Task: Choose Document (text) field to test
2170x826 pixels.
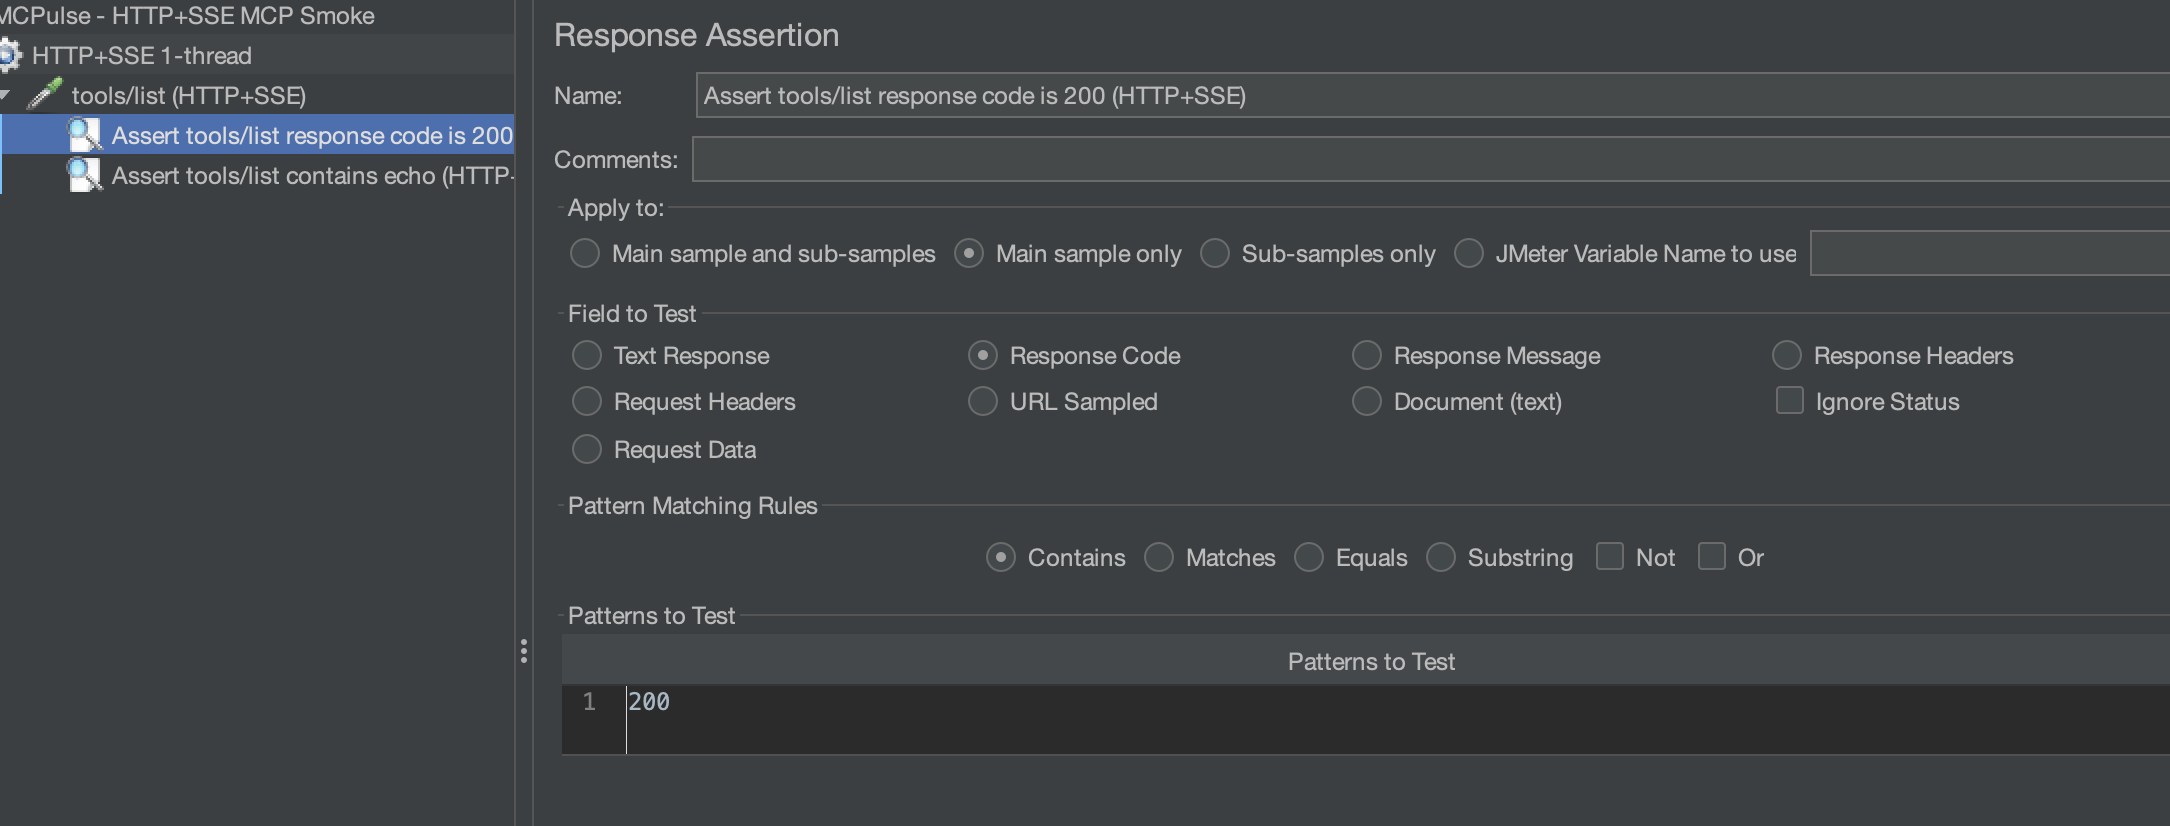Action: [1367, 401]
